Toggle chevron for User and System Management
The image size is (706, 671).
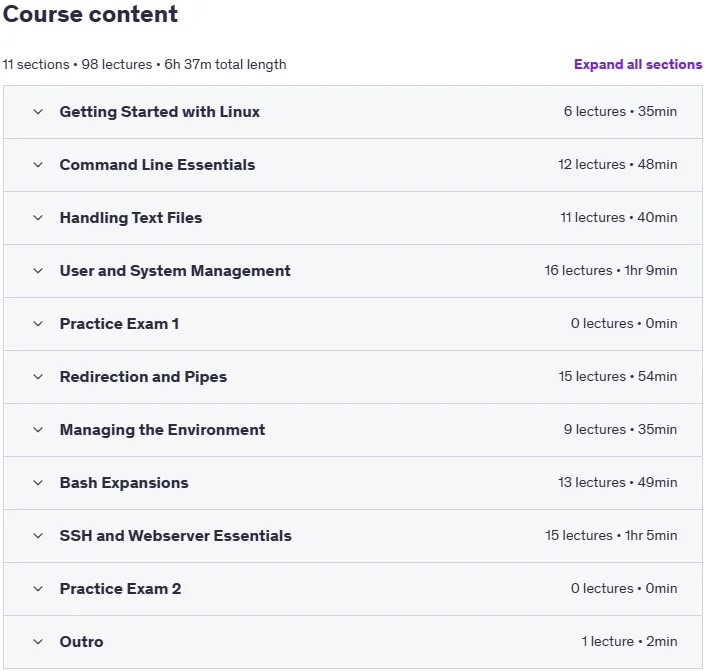38,271
